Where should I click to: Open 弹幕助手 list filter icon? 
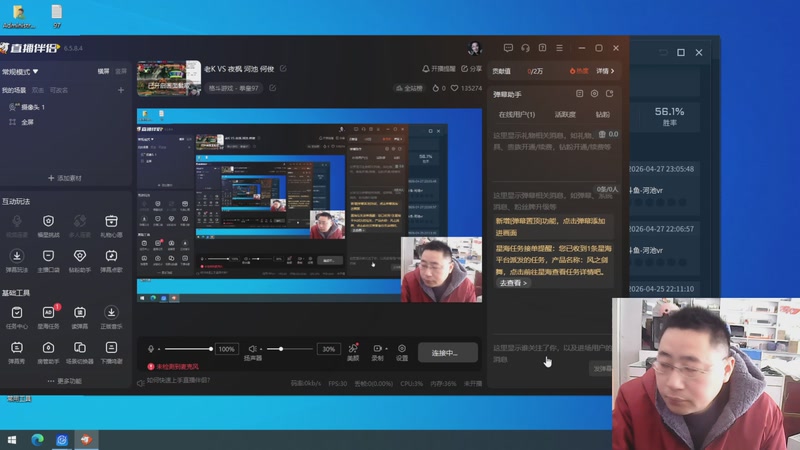[x=580, y=94]
